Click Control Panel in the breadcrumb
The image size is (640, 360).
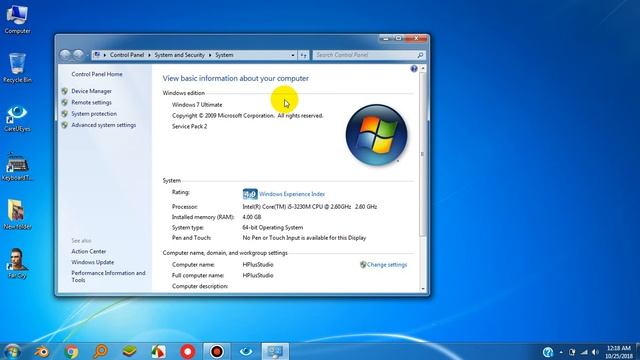(127, 55)
